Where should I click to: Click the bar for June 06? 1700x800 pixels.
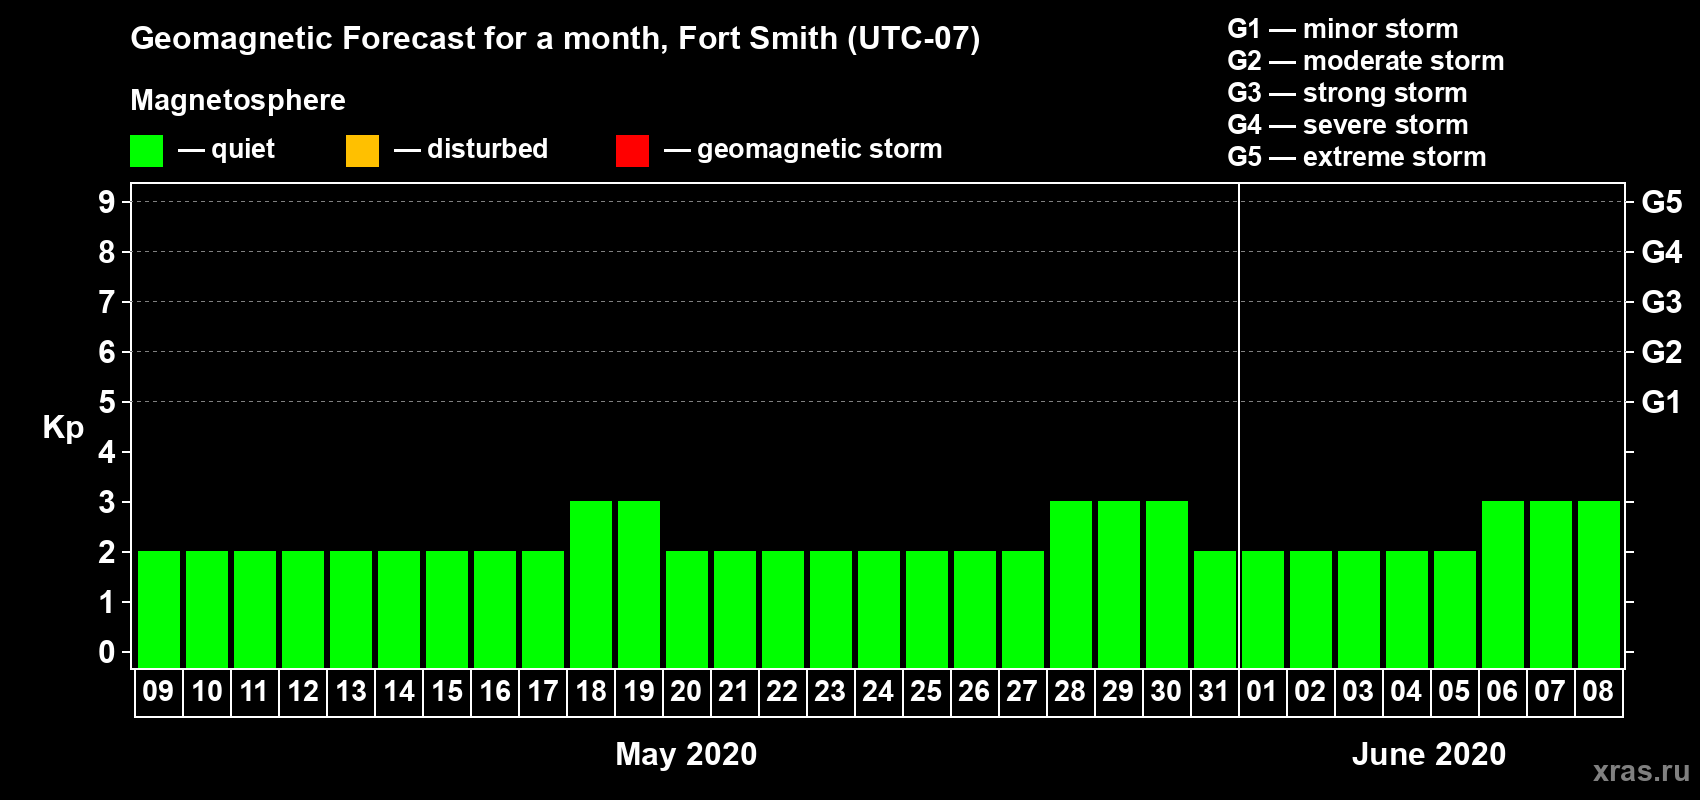coord(1503,584)
